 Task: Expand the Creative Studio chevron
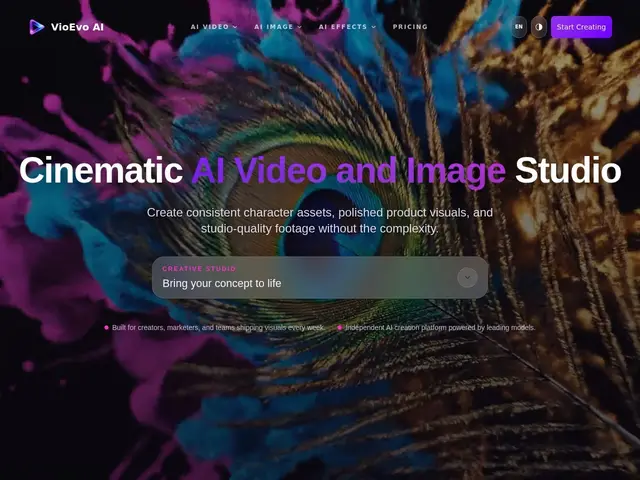click(467, 278)
